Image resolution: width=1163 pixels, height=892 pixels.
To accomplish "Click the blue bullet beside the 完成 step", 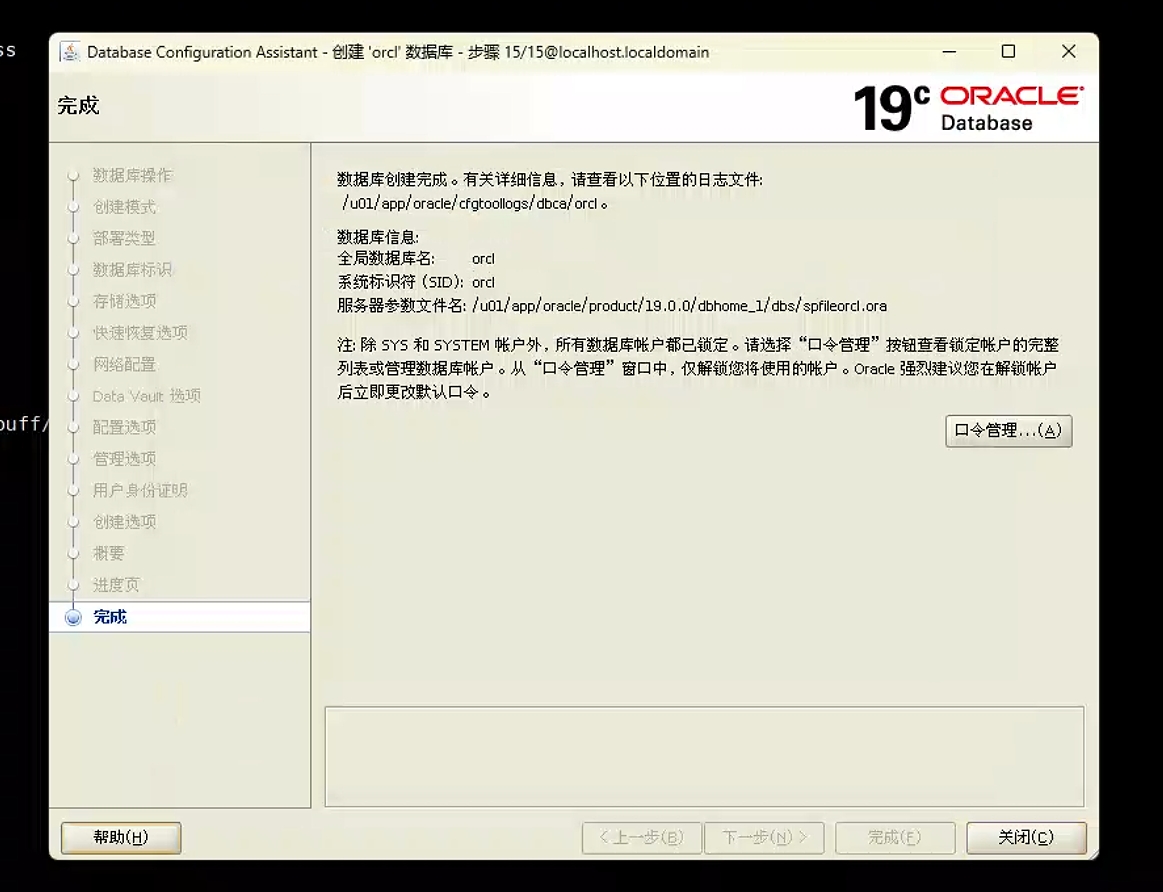I will 73,617.
